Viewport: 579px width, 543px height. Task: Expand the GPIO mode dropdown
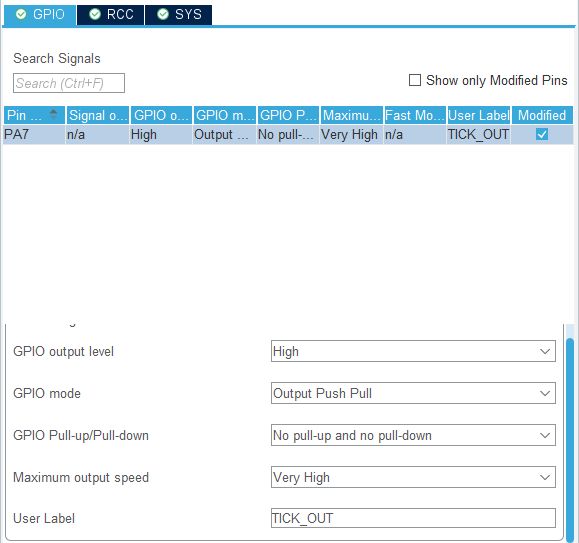[x=413, y=393]
